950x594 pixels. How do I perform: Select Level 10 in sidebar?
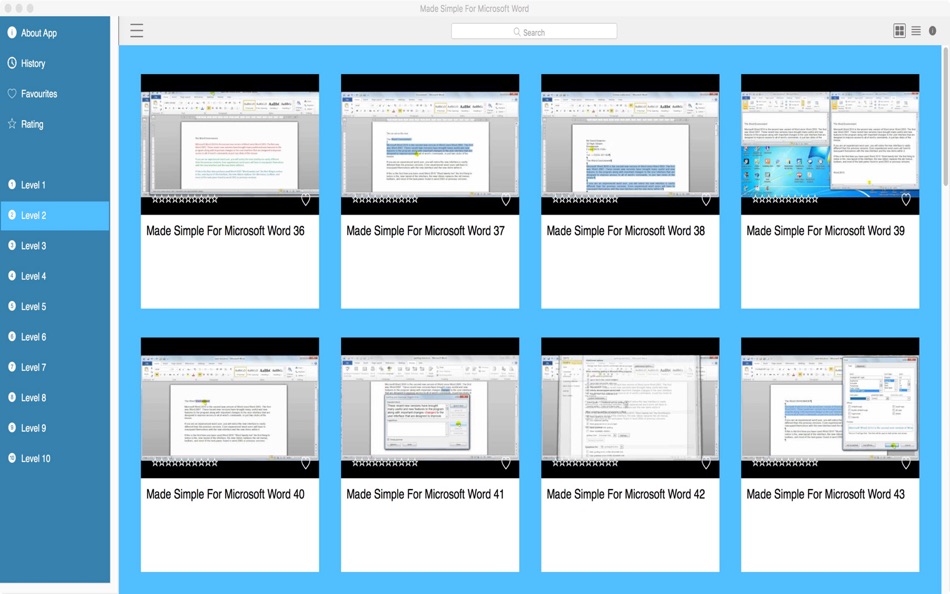pyautogui.click(x=55, y=458)
